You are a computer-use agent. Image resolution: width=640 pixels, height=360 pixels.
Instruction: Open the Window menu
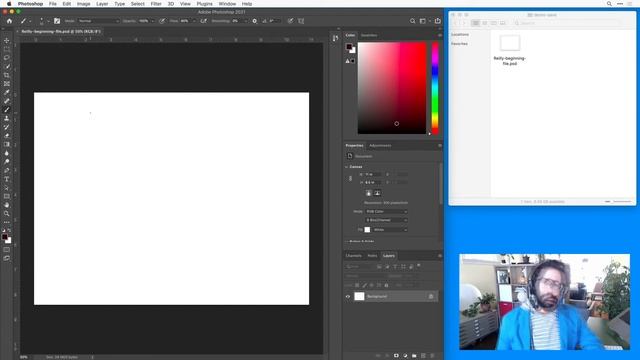(227, 4)
